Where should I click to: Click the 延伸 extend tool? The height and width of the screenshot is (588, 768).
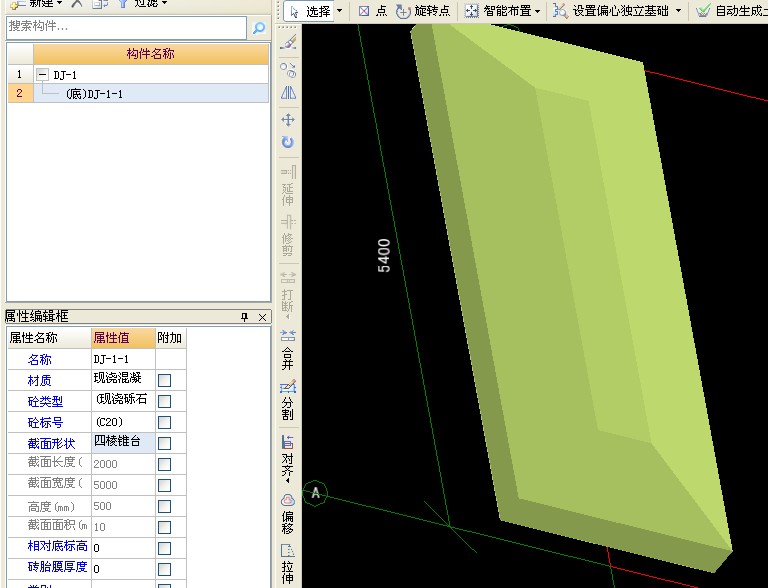[288, 186]
